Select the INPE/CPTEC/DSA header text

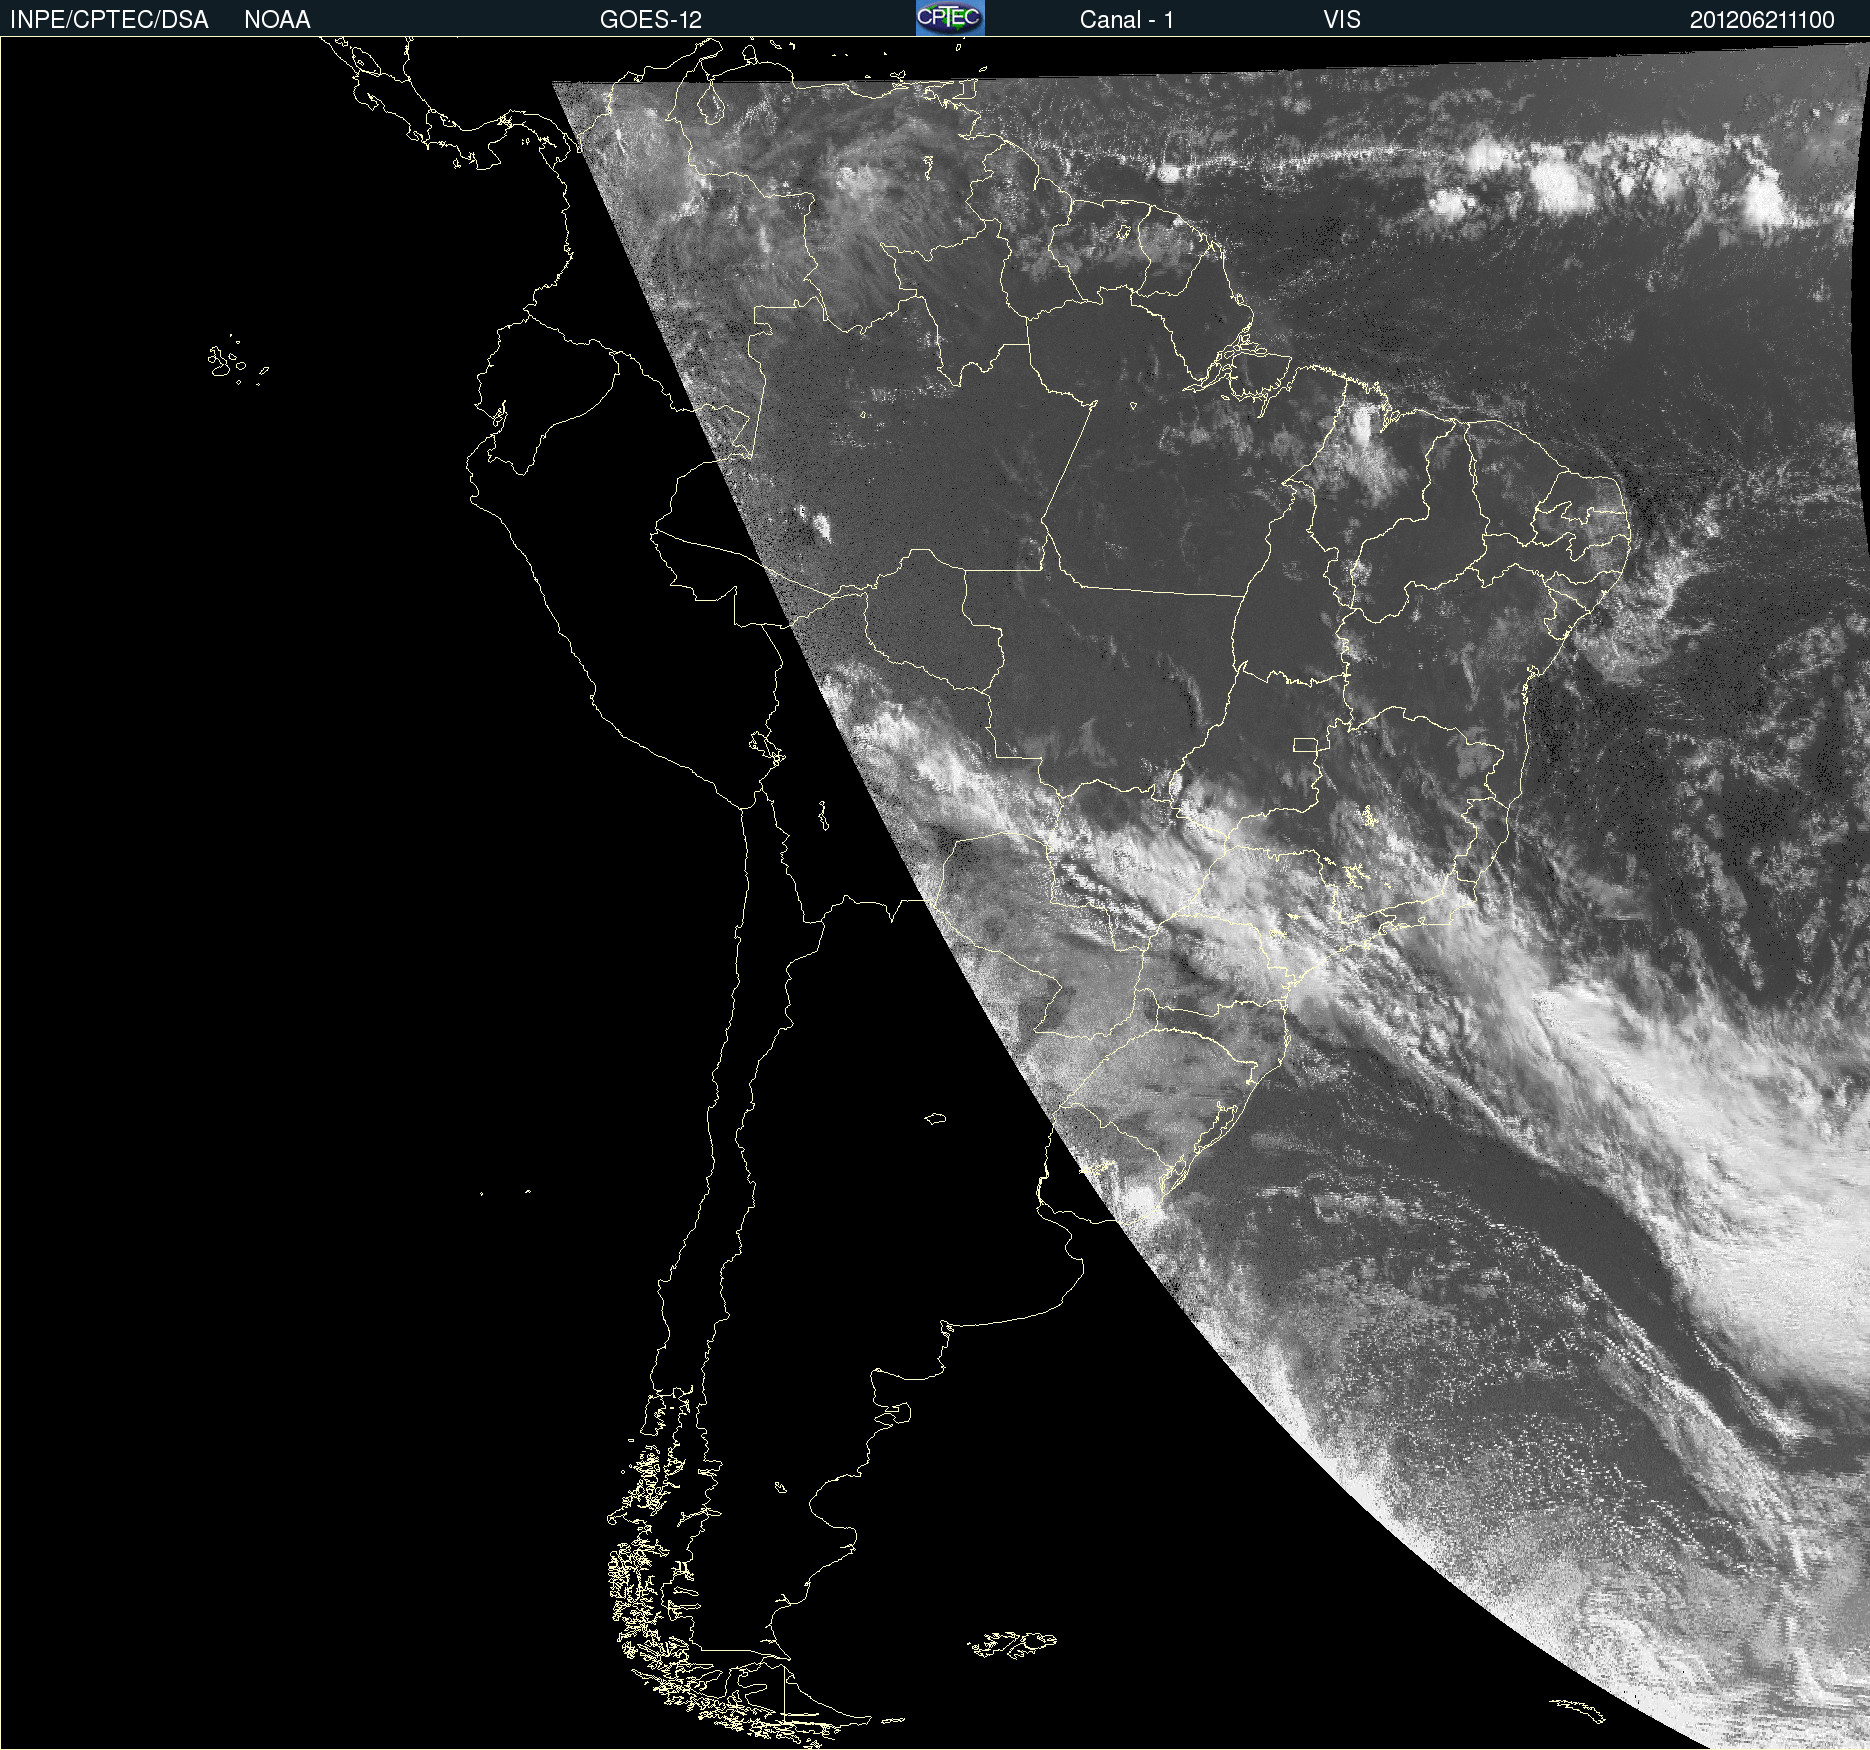coord(109,20)
